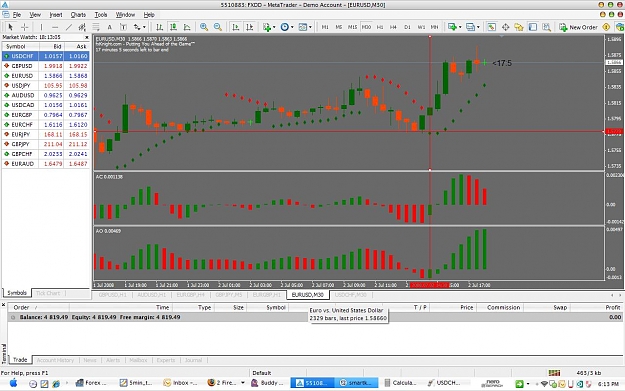
Task: Select the text 'A' tool
Action: [x=110, y=27]
